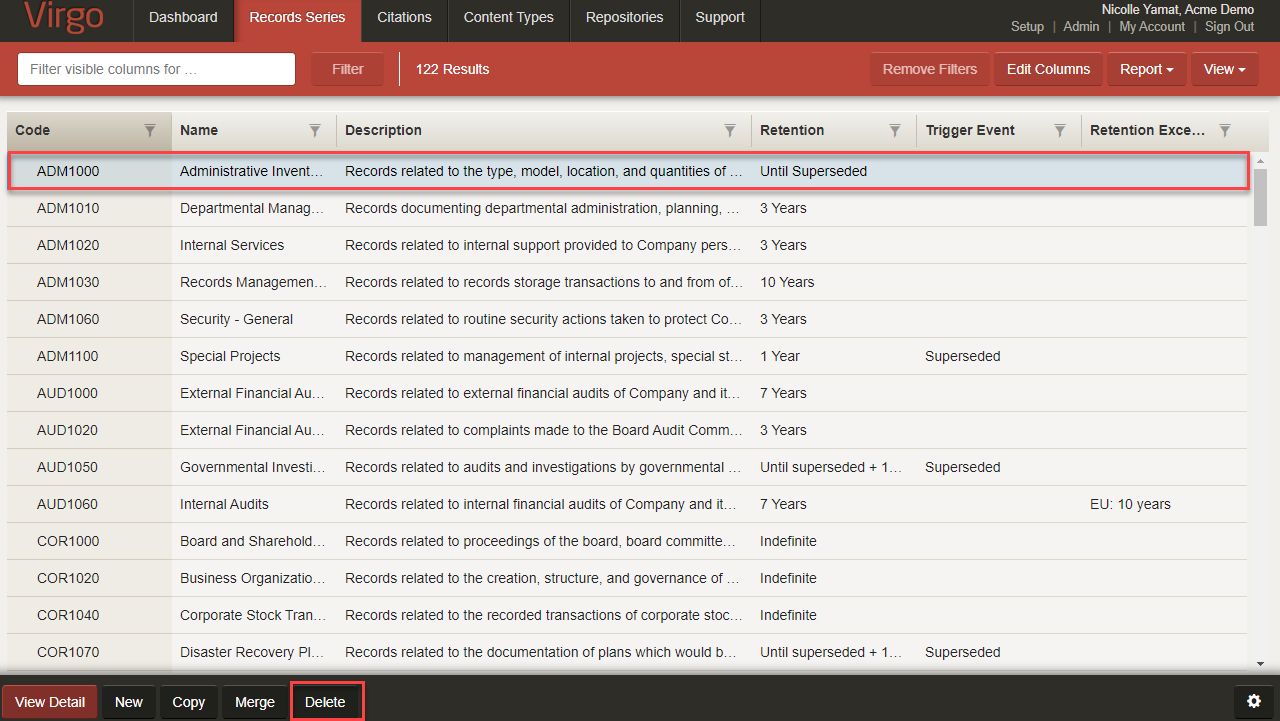Expand the Report dropdown

[x=1147, y=69]
